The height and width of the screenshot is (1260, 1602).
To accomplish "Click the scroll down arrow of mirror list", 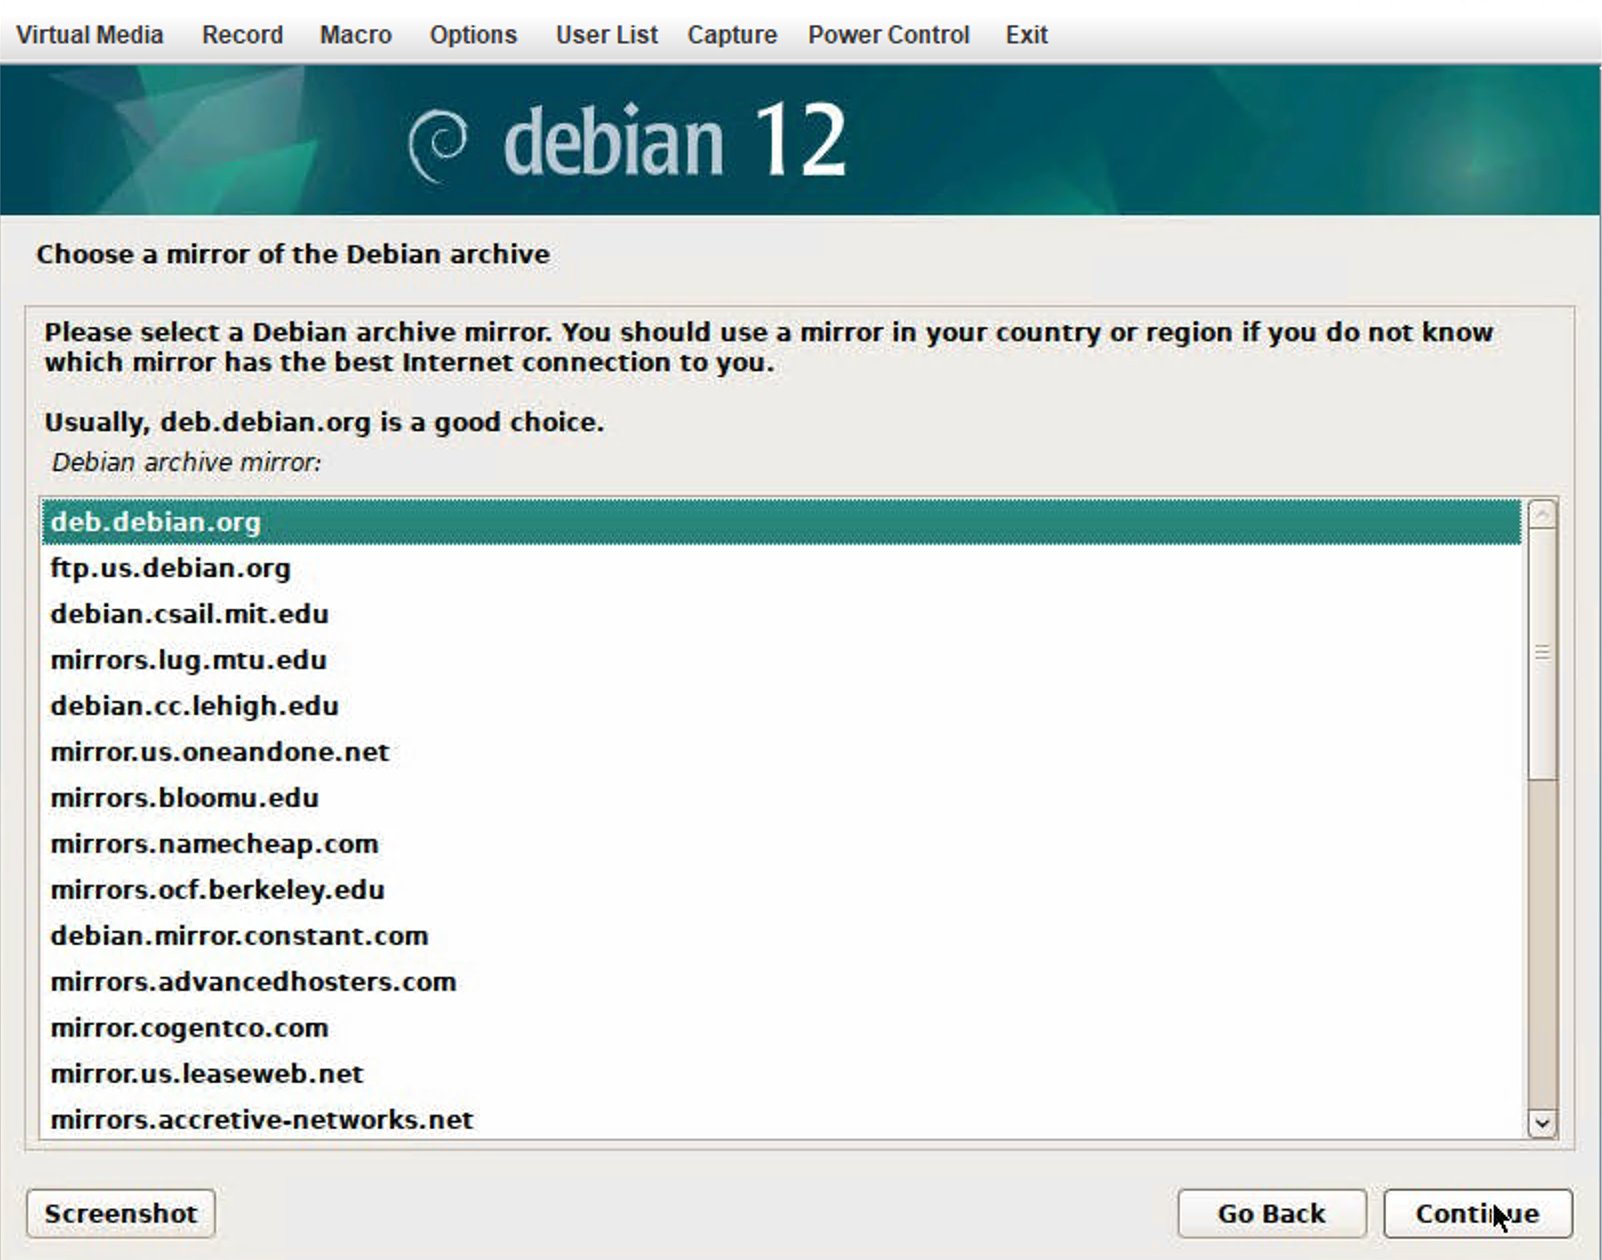I will pos(1542,1123).
